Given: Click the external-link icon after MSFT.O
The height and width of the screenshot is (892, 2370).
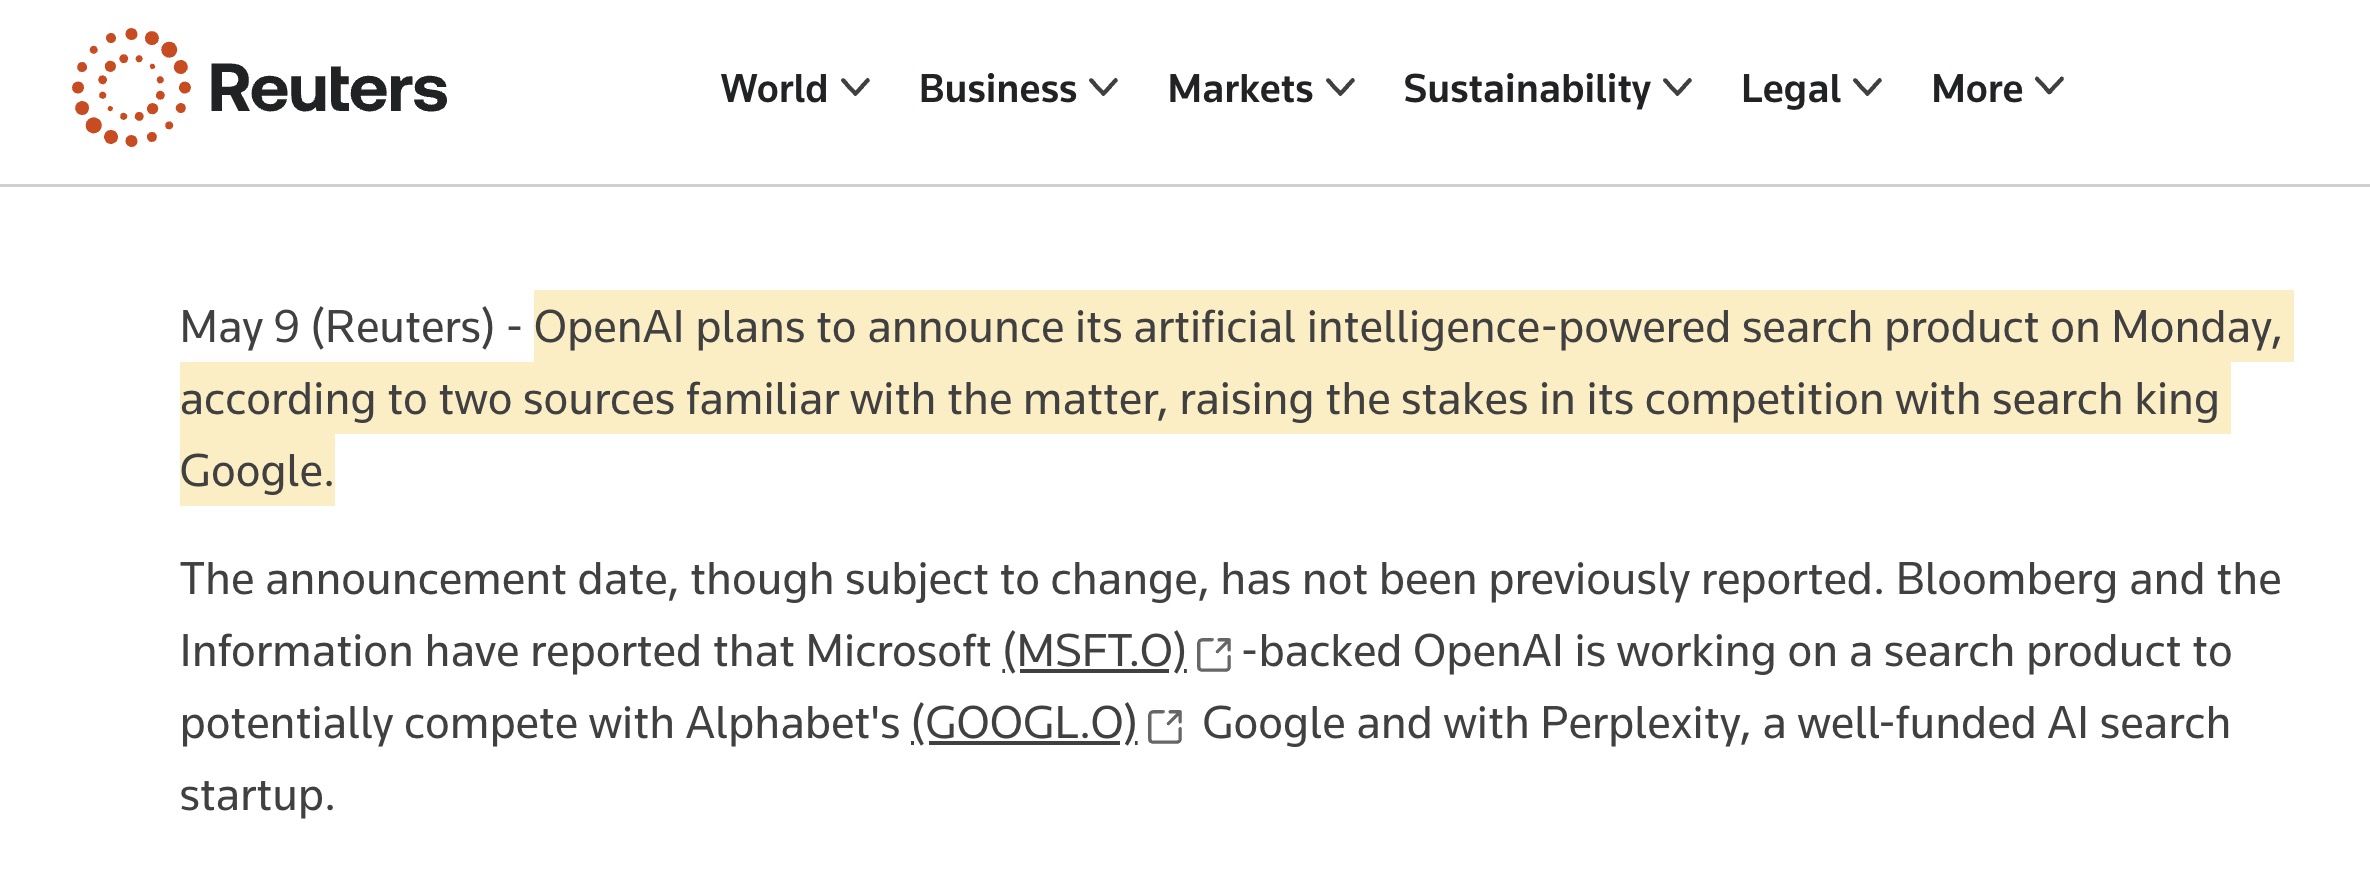Looking at the screenshot, I should pyautogui.click(x=1214, y=655).
